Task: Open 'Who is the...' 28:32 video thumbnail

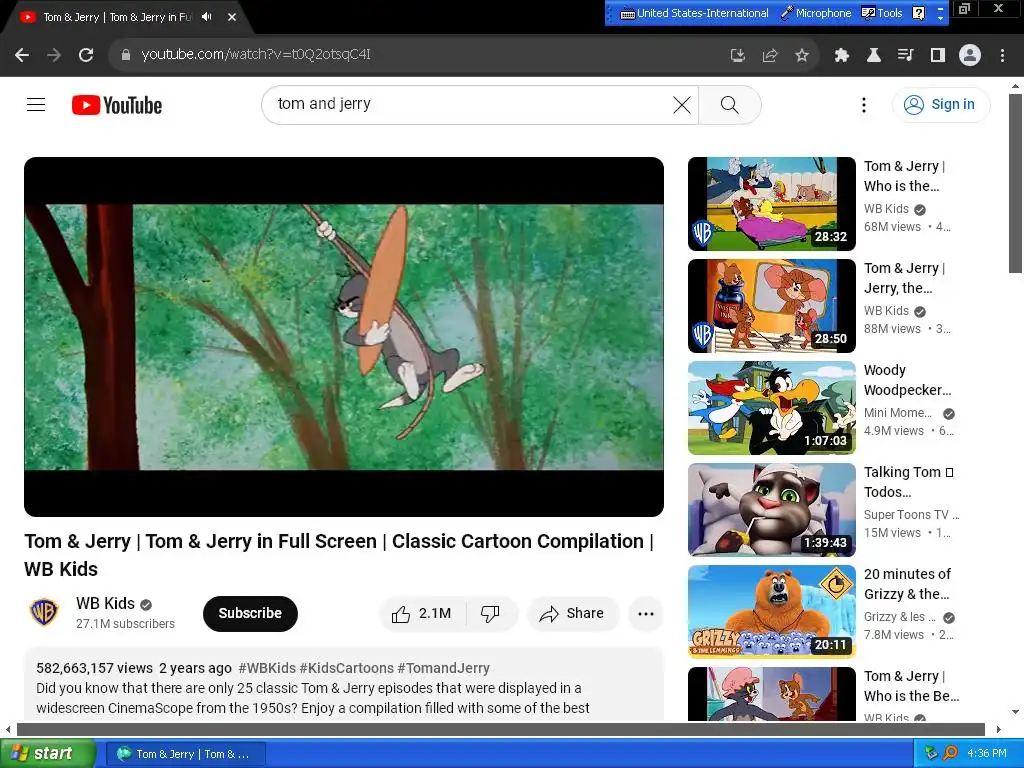Action: [x=771, y=204]
